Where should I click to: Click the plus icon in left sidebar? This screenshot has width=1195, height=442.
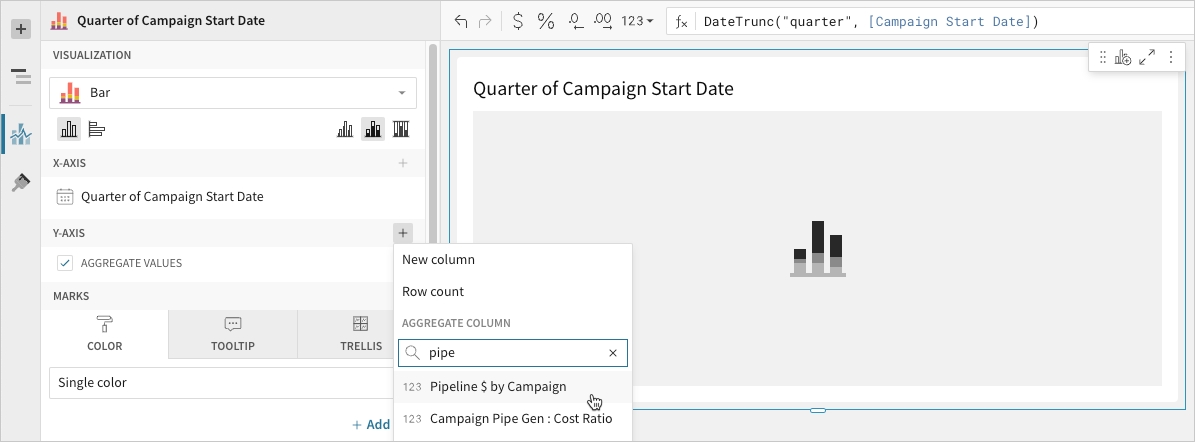pyautogui.click(x=20, y=29)
